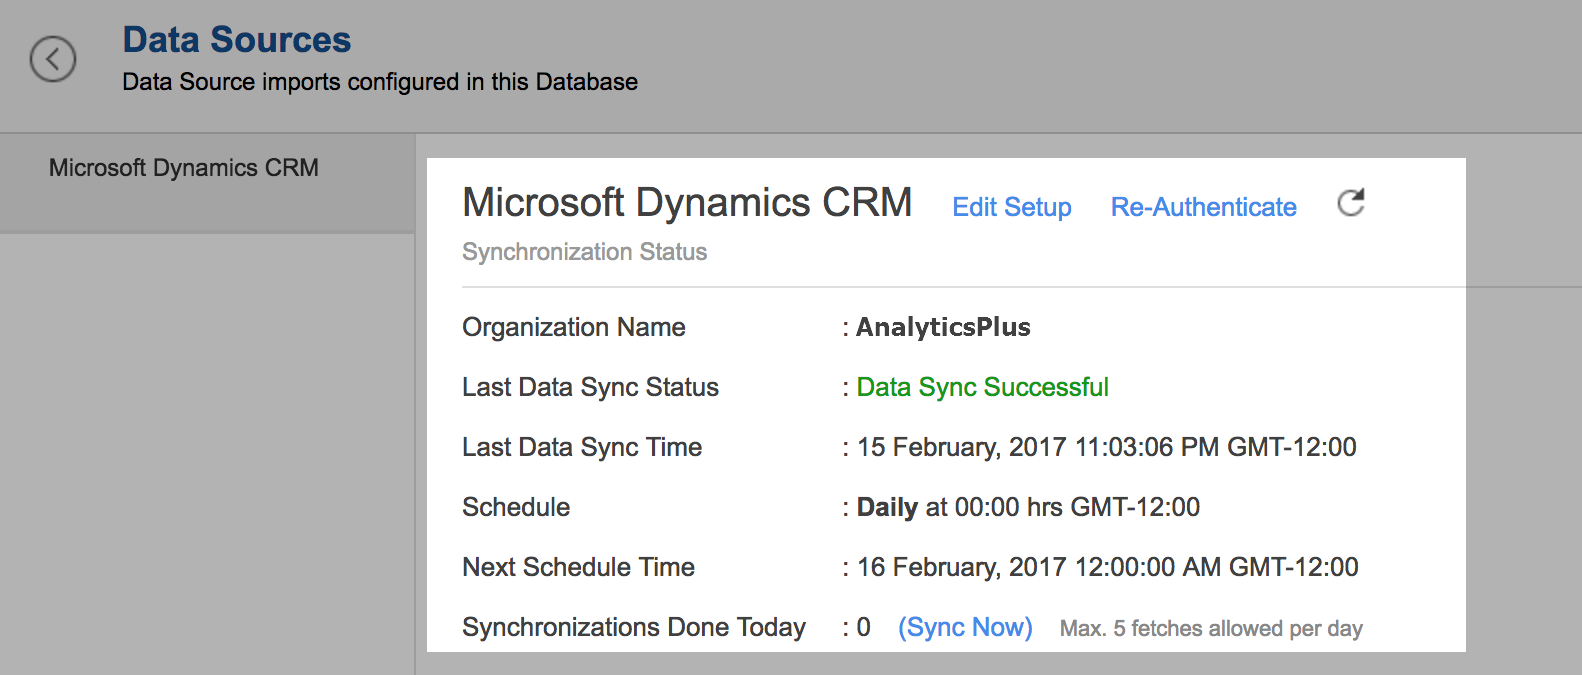Screen dimensions: 1582x675
Task: Click the Synchronizations Done Today label
Action: 633,627
